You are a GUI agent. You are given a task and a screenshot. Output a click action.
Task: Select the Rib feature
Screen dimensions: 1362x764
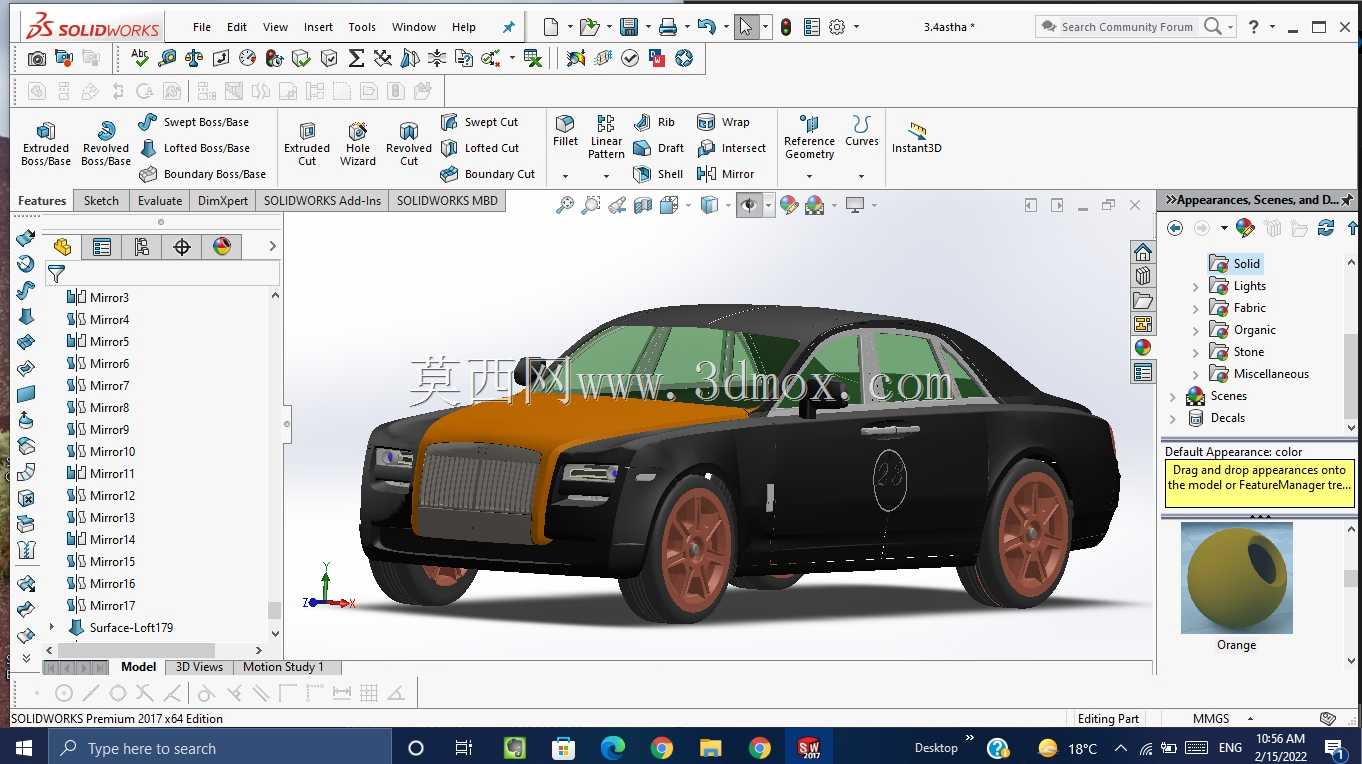coord(654,122)
